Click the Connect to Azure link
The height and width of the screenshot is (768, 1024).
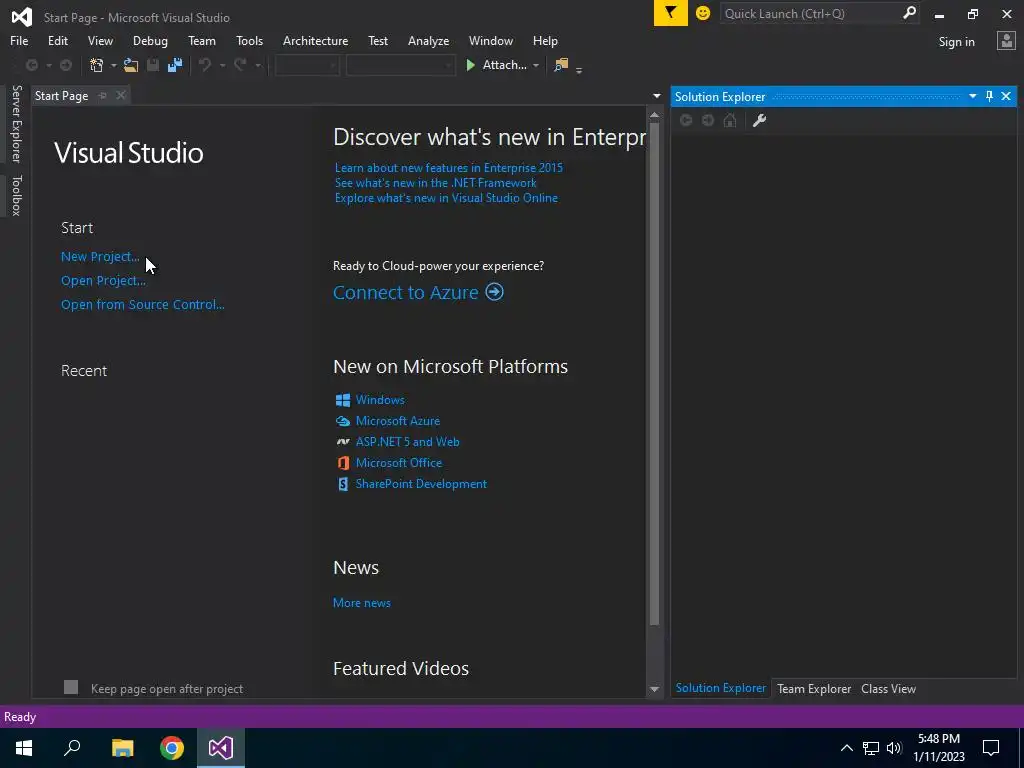click(x=406, y=292)
